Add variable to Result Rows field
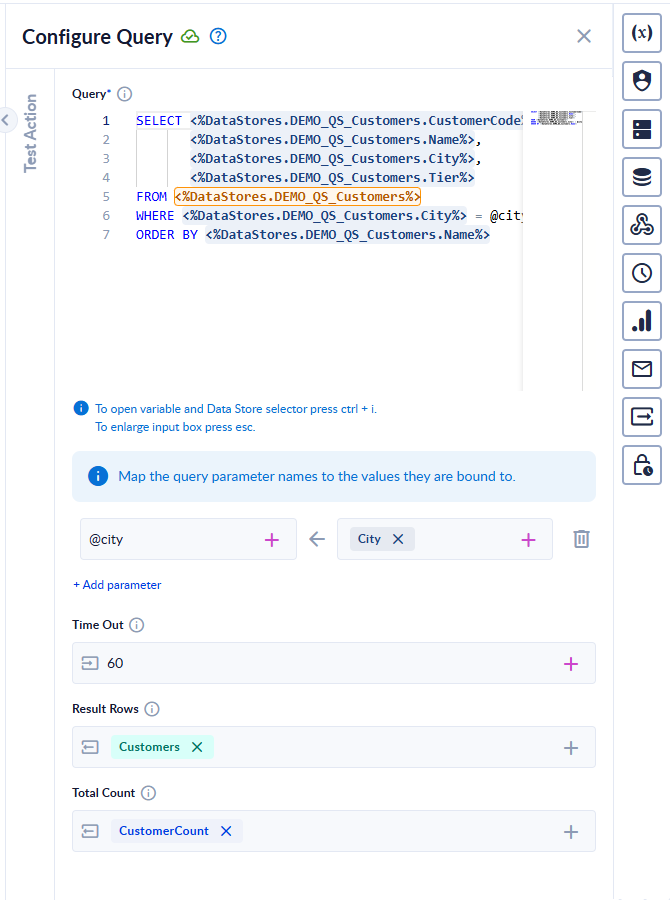This screenshot has height=900, width=670. coord(571,748)
